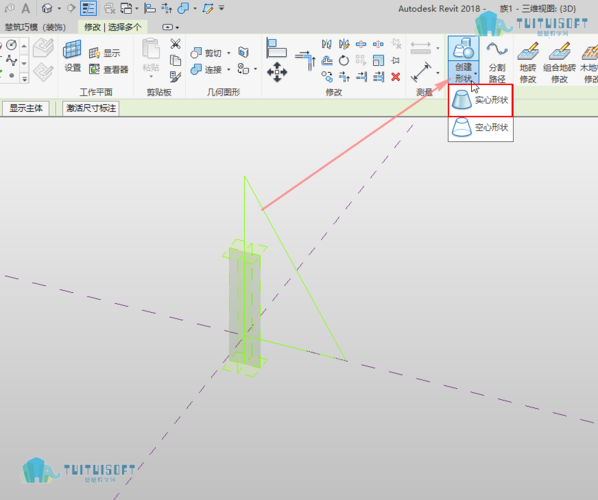
Task: Select Mirror - Pick Axis icon
Action: [327, 44]
